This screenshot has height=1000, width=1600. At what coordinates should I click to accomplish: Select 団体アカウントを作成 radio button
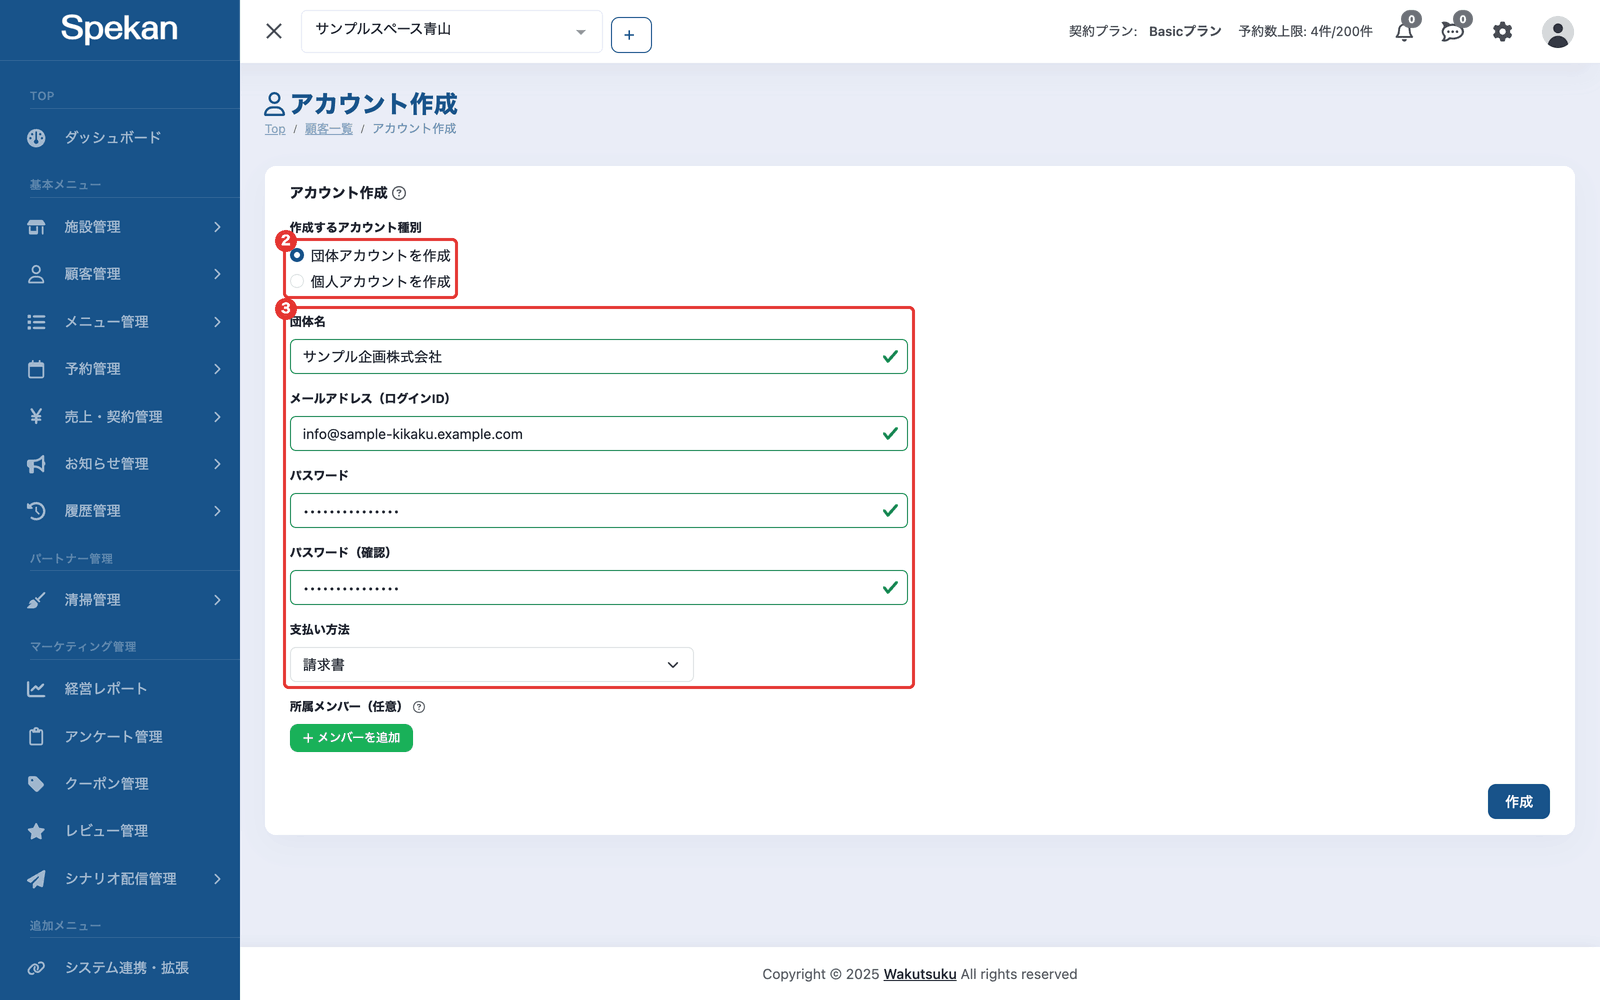click(x=297, y=255)
